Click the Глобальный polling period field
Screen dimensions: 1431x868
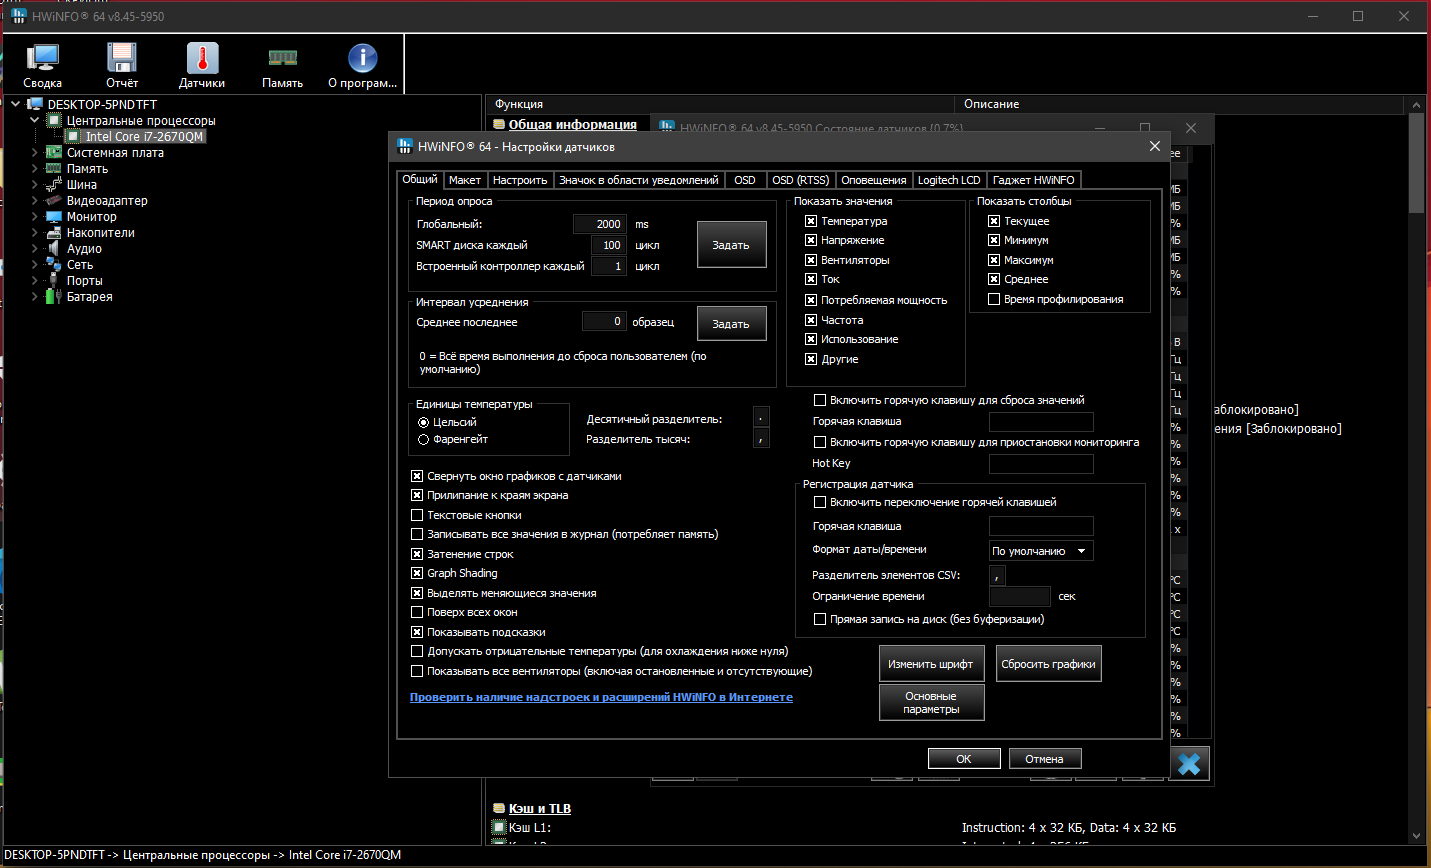click(x=600, y=224)
